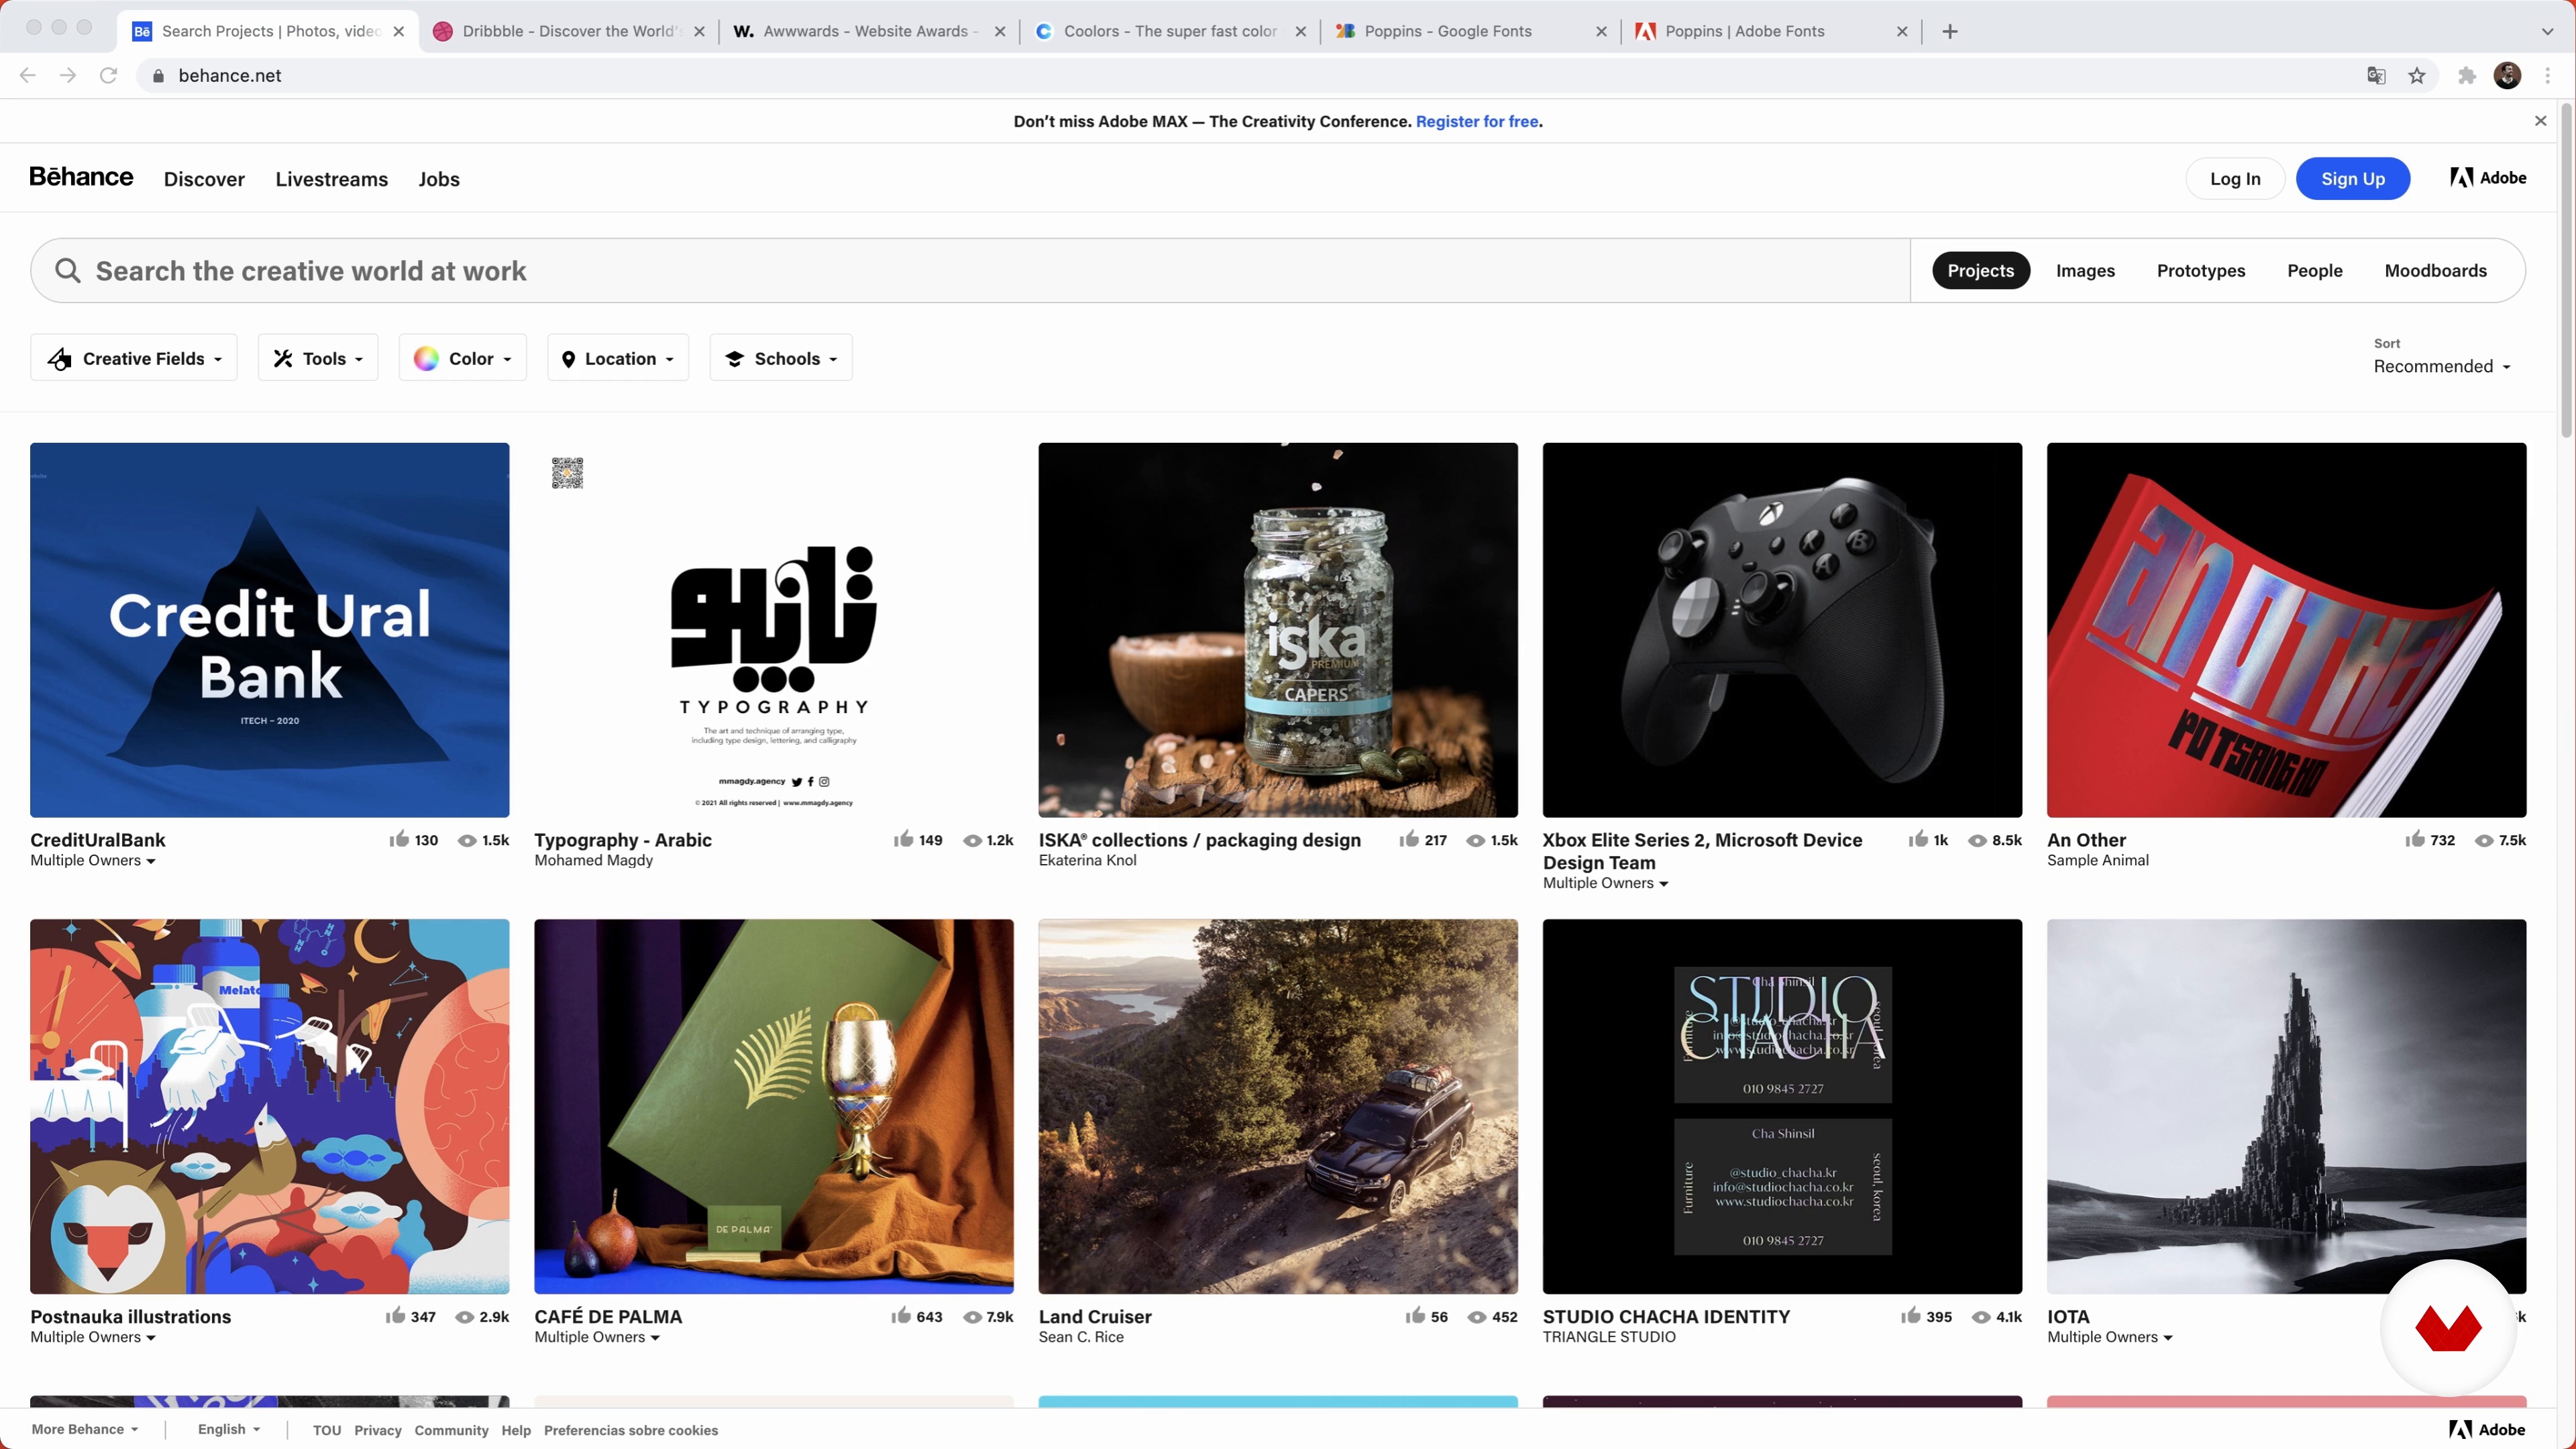Open Preferencias sobre cookies link
This screenshot has width=2576, height=1449.
631,1431
